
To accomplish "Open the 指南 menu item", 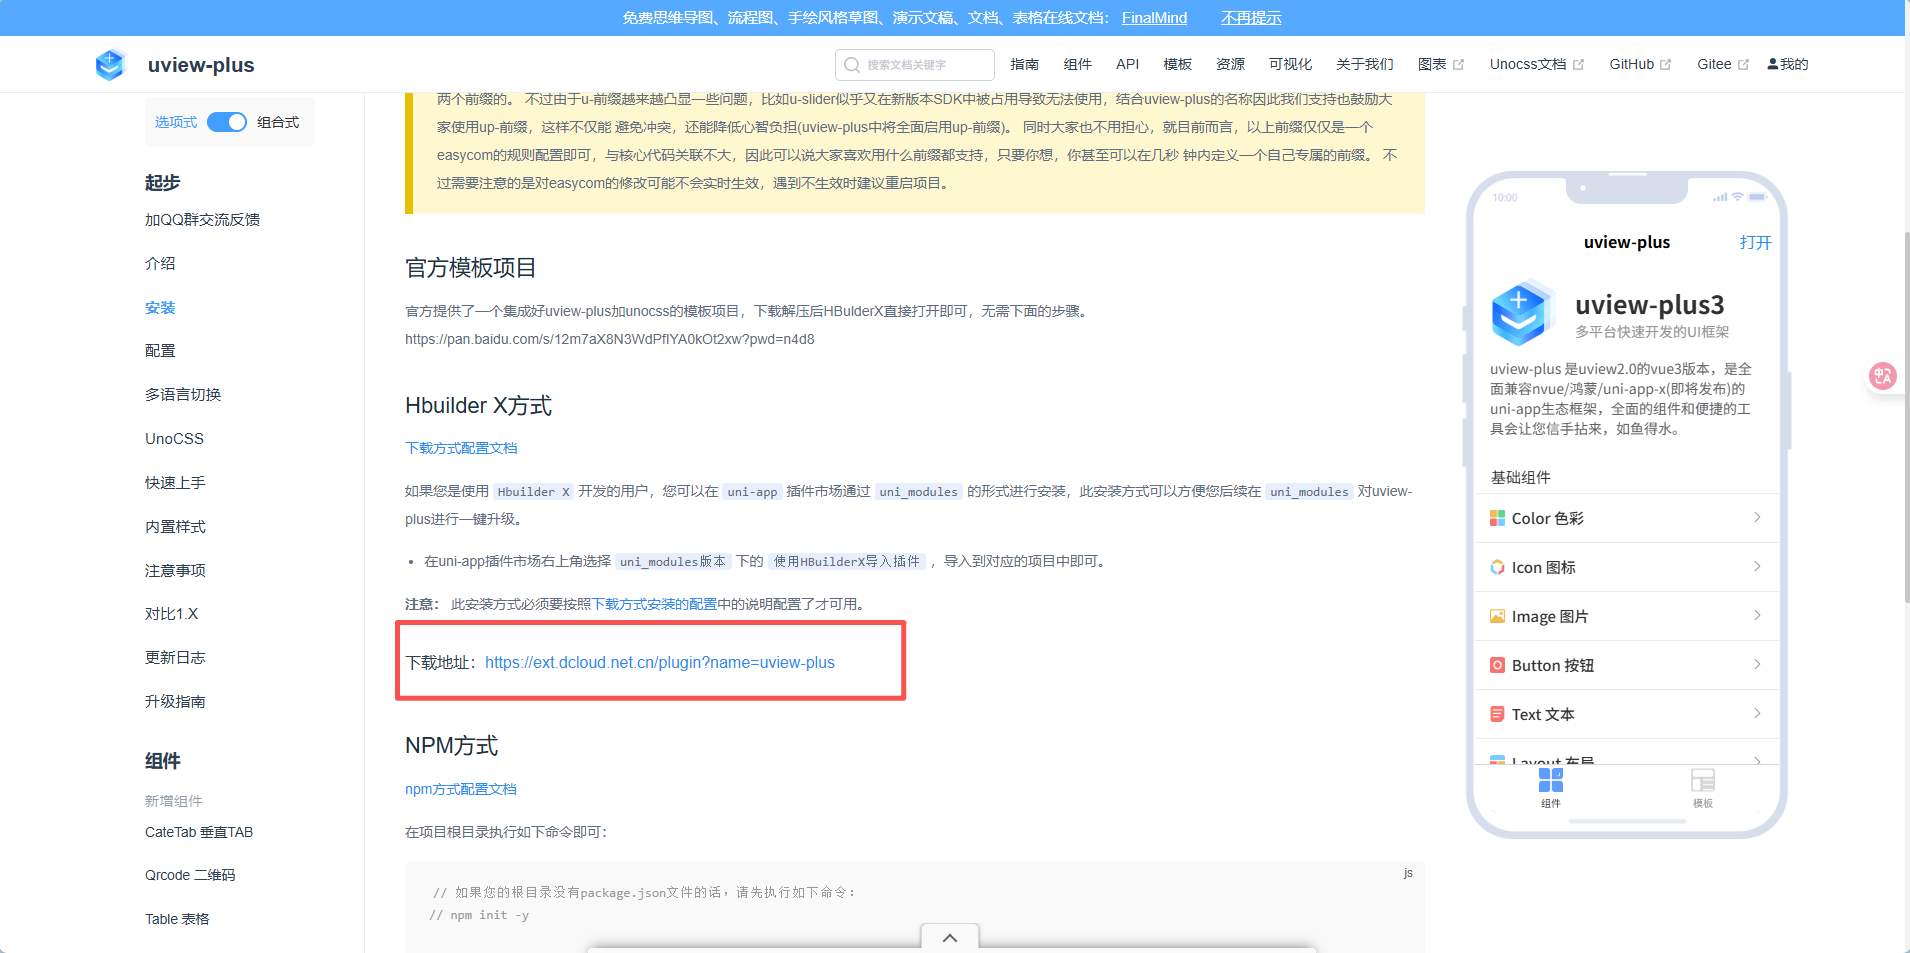I will [1024, 64].
